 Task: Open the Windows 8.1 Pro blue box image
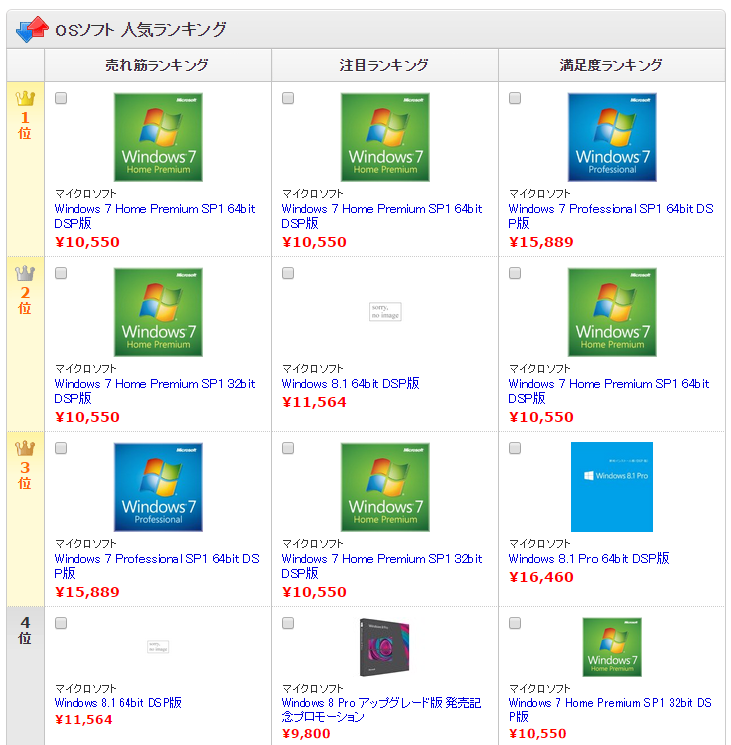click(x=612, y=487)
